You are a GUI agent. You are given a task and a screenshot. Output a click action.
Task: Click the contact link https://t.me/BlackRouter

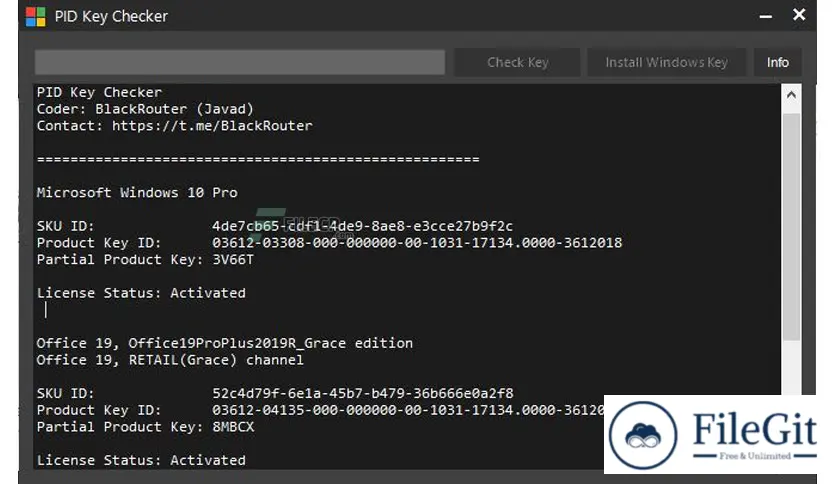coord(212,126)
